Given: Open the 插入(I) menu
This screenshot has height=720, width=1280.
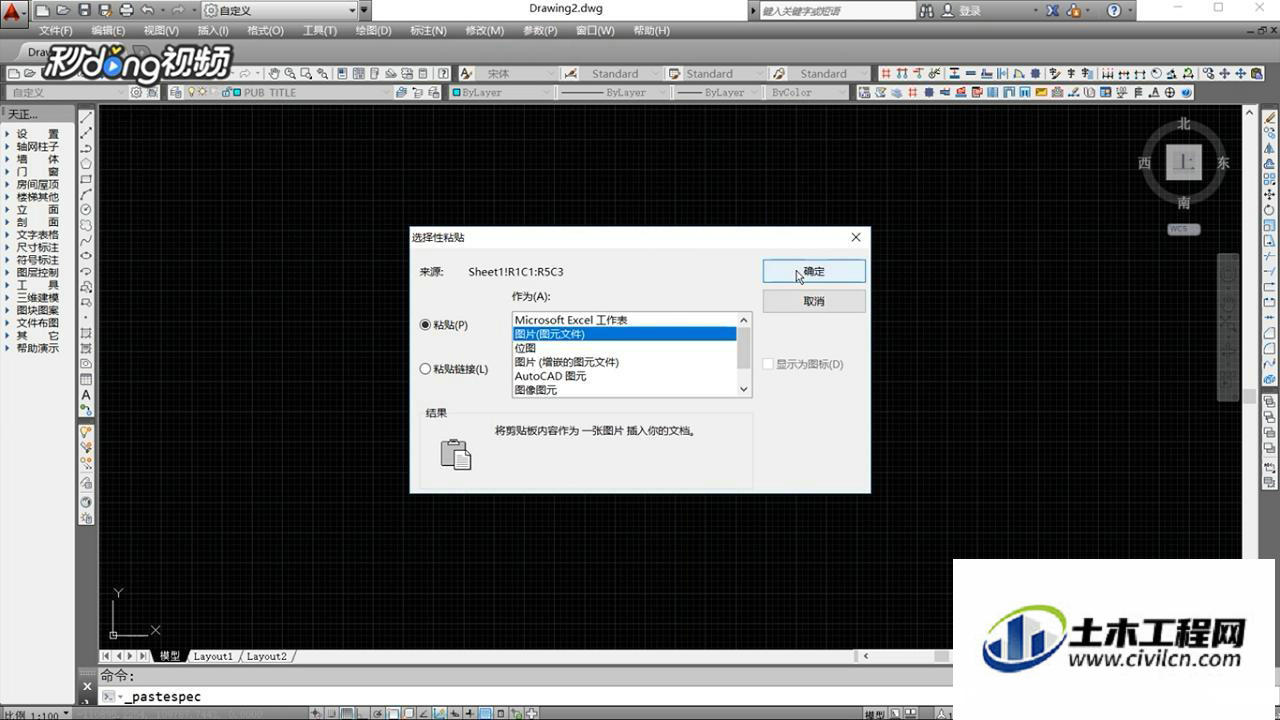Looking at the screenshot, I should pyautogui.click(x=212, y=30).
